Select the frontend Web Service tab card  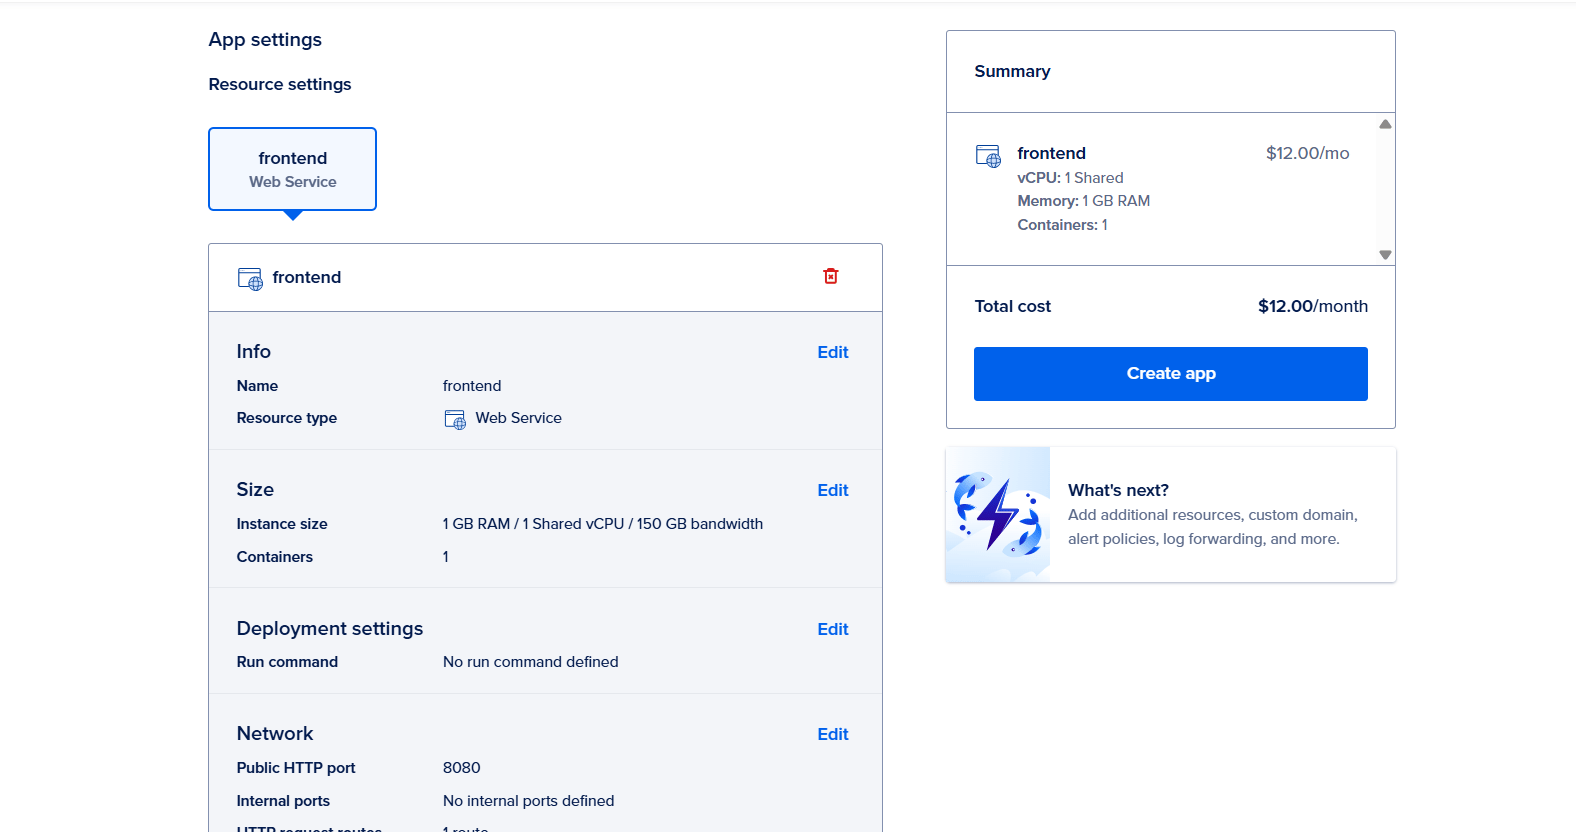[292, 169]
